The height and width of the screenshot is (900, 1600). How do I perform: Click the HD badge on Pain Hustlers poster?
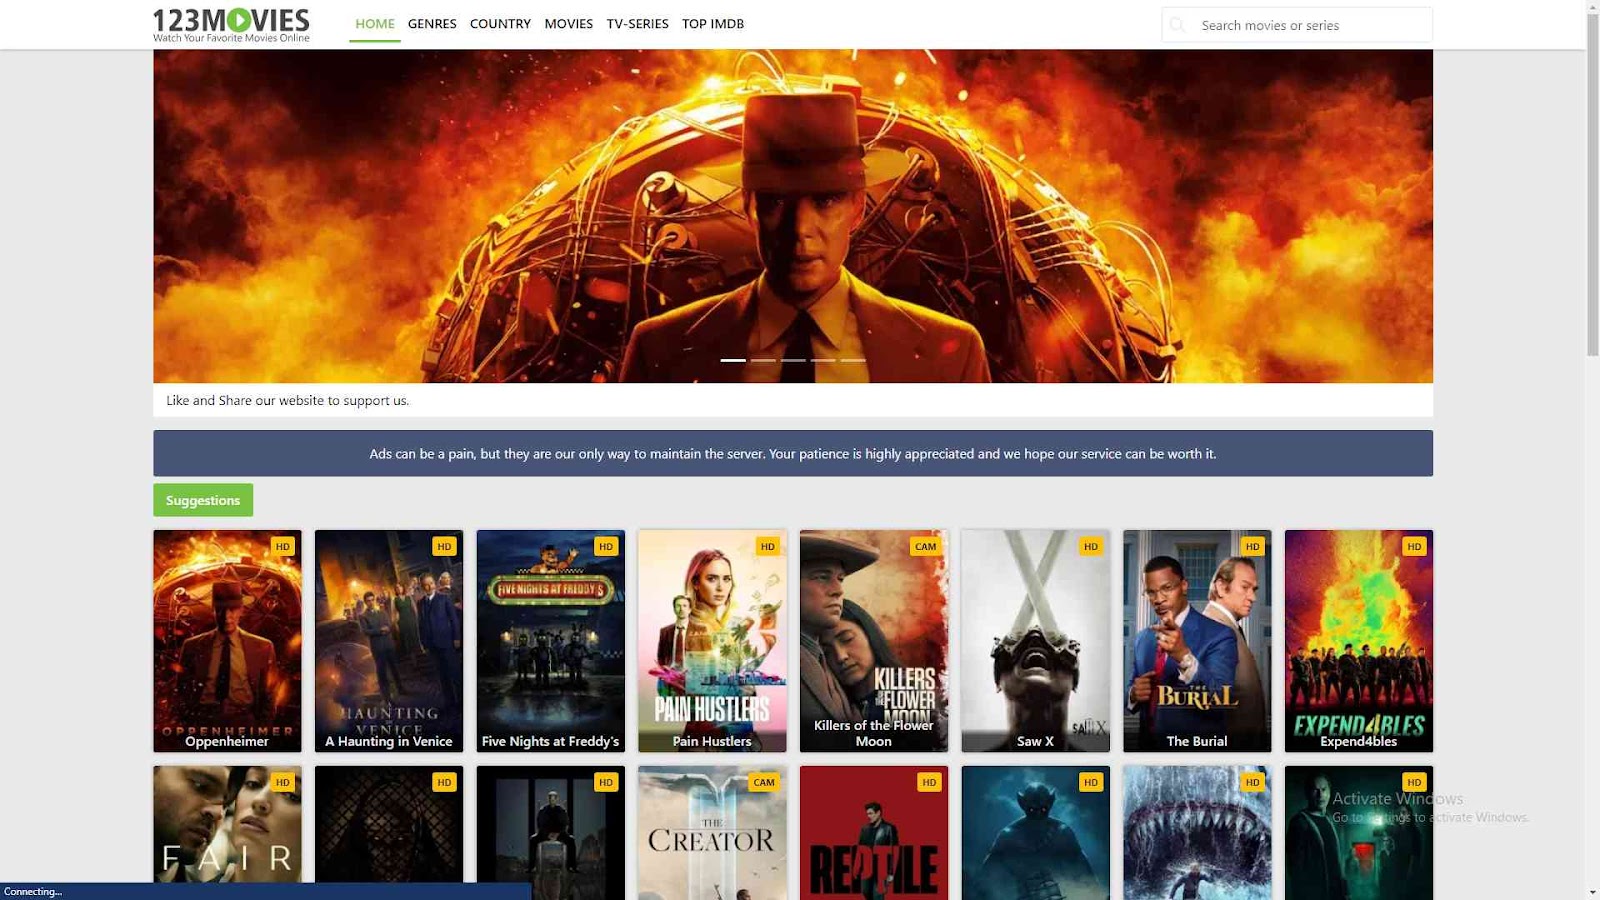tap(768, 546)
